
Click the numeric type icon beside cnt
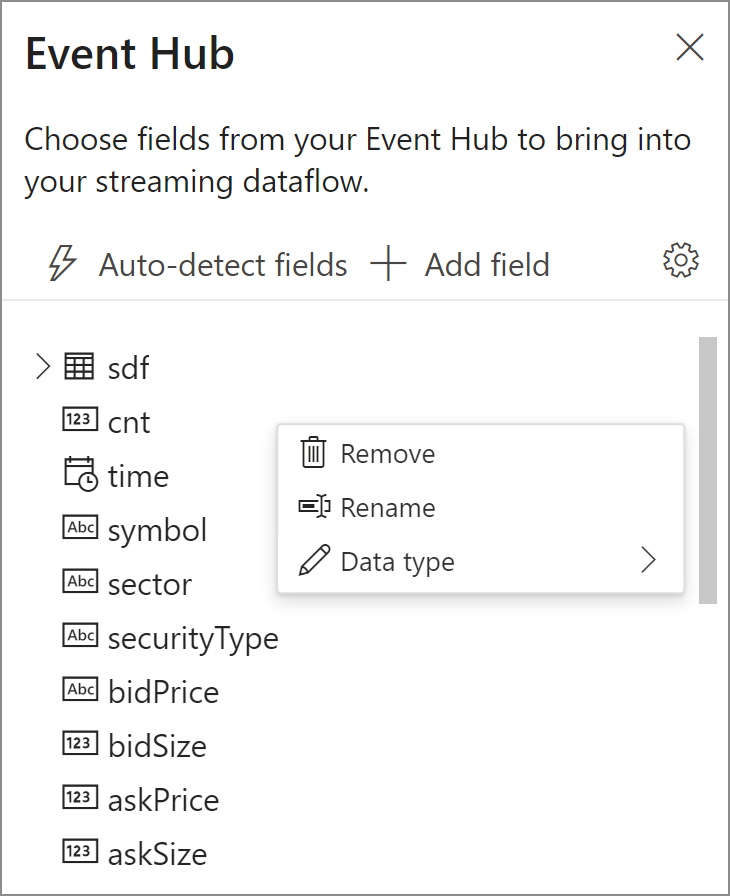tap(78, 421)
